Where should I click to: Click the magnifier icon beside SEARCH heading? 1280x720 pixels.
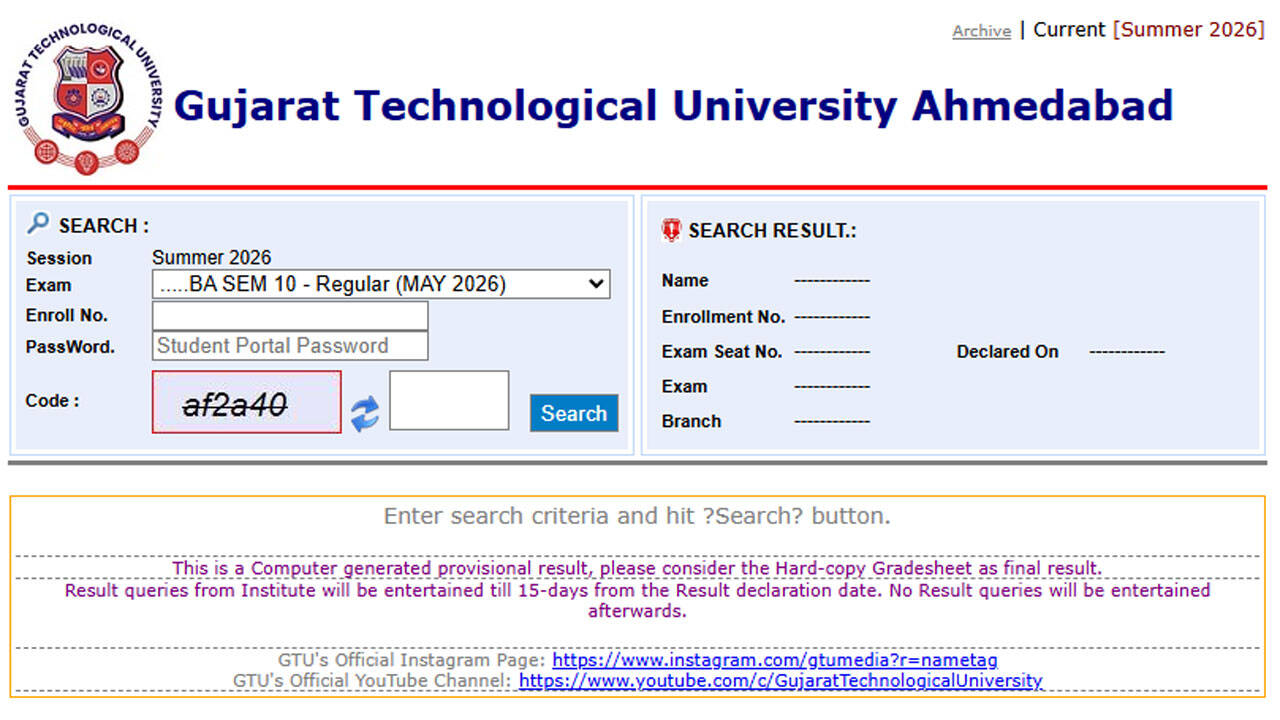(x=38, y=223)
